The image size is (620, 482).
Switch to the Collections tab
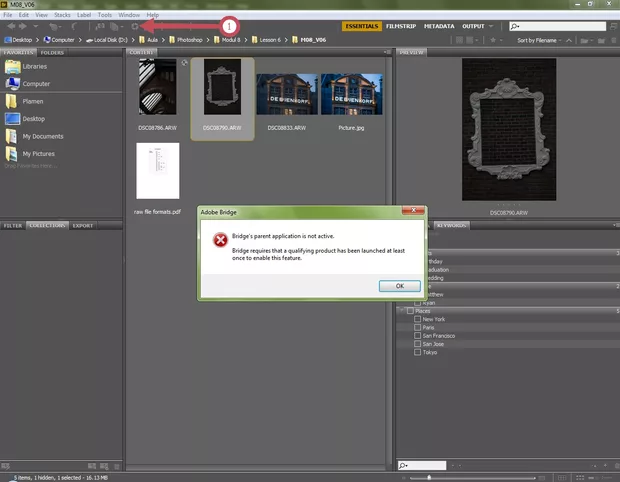pos(46,226)
